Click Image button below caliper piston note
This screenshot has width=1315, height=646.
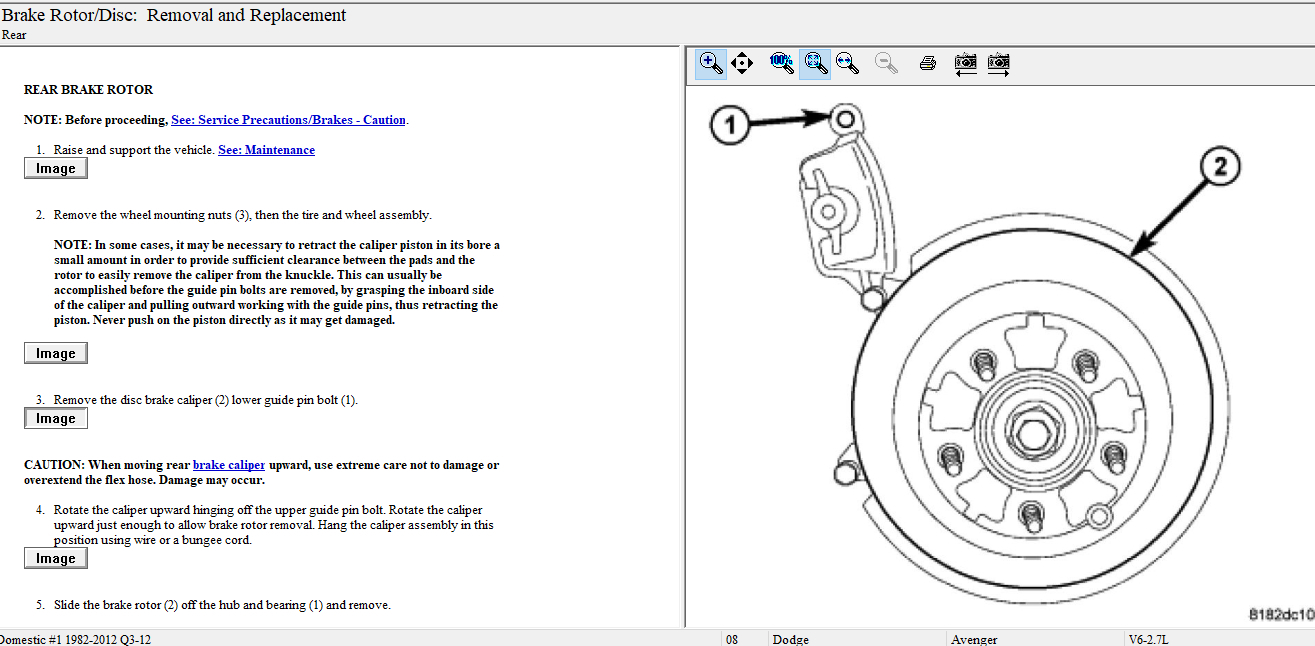point(56,353)
